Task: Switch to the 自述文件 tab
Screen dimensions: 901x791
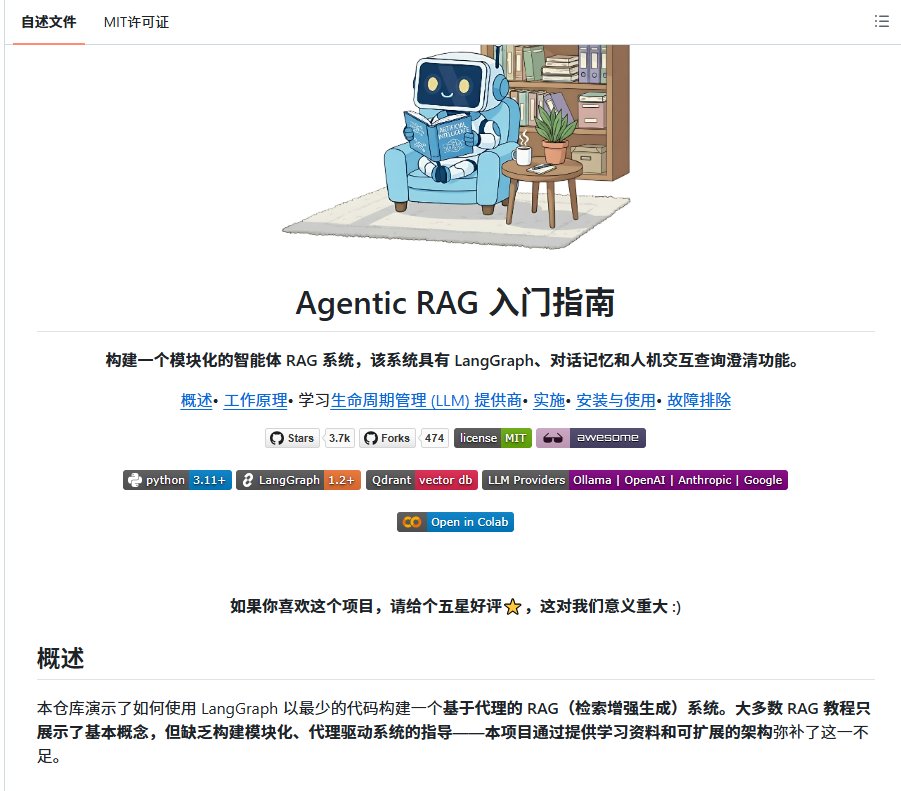Action: point(49,22)
